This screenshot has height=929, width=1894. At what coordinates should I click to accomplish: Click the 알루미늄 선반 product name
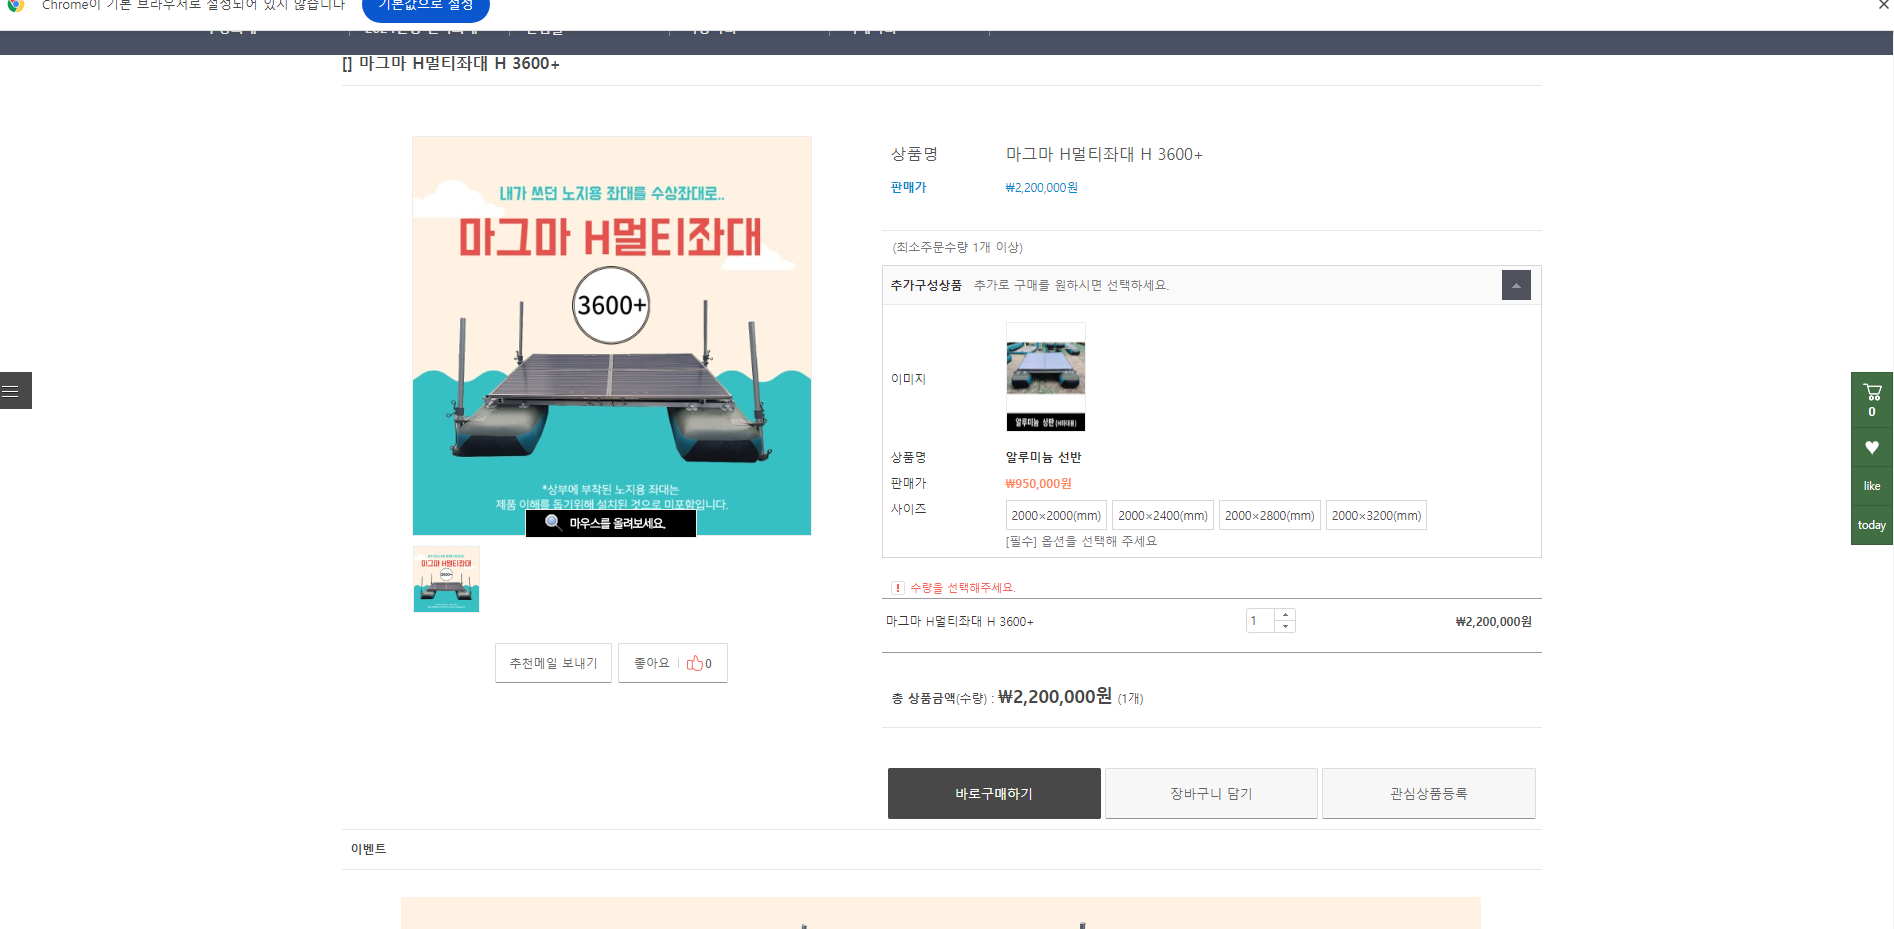tap(1043, 457)
